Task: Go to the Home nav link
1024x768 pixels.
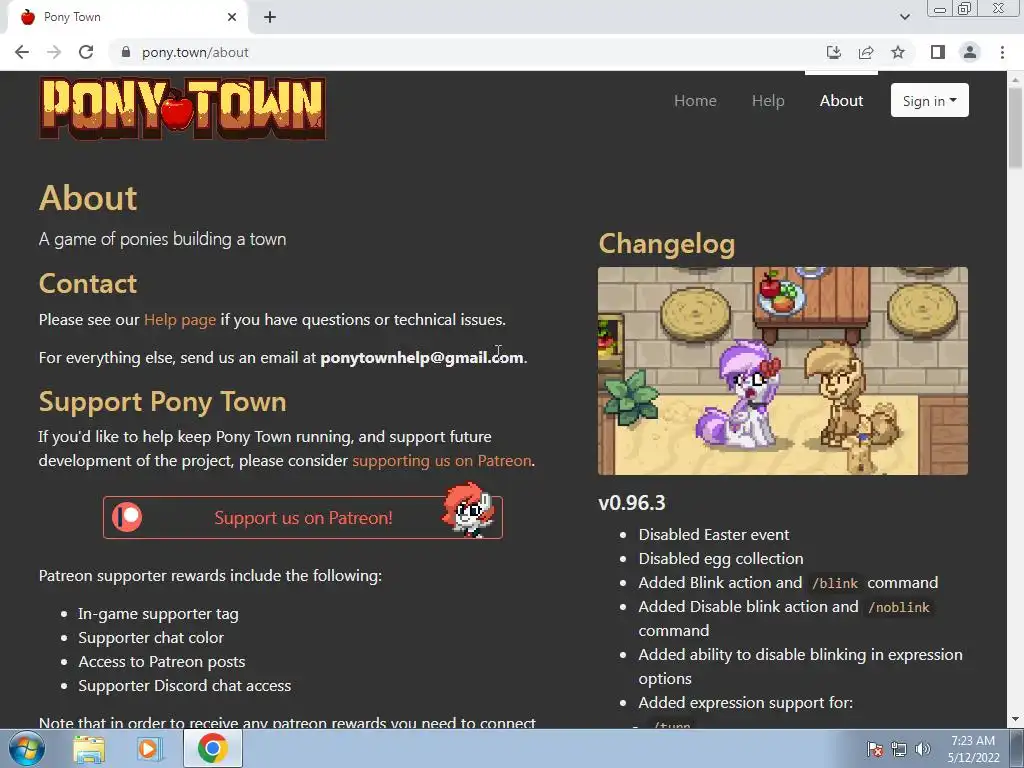Action: point(695,101)
